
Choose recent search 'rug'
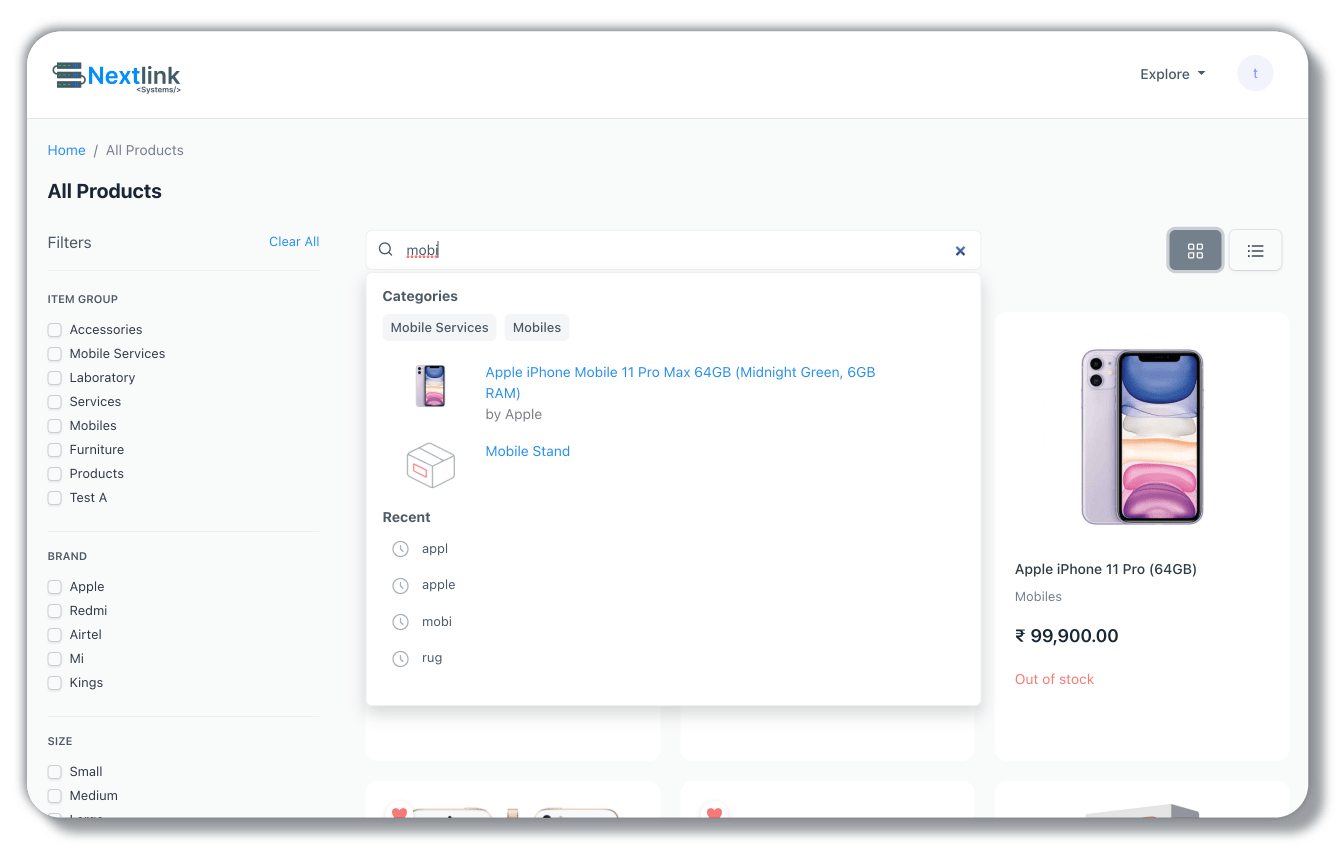coord(432,658)
